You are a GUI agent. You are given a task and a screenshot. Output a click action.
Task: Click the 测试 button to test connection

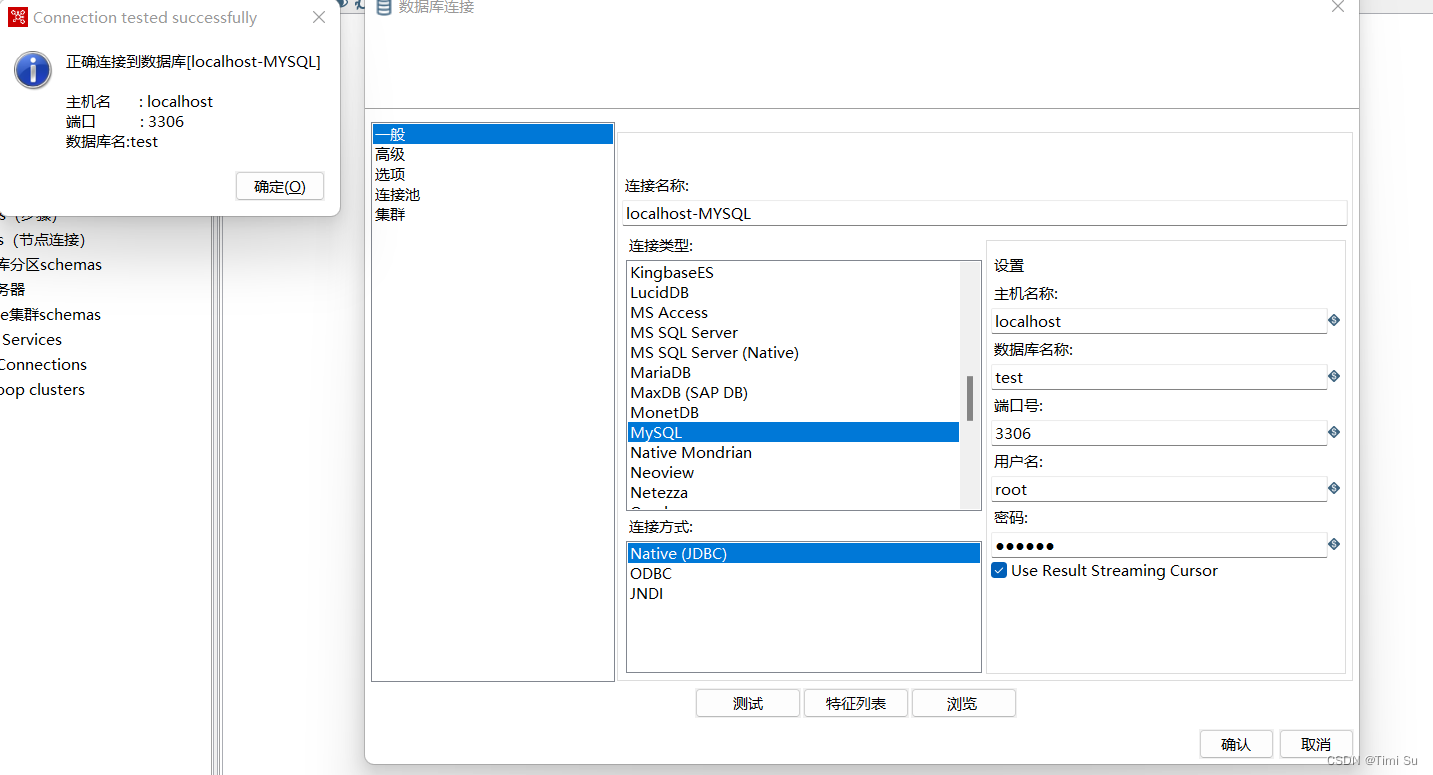point(747,703)
